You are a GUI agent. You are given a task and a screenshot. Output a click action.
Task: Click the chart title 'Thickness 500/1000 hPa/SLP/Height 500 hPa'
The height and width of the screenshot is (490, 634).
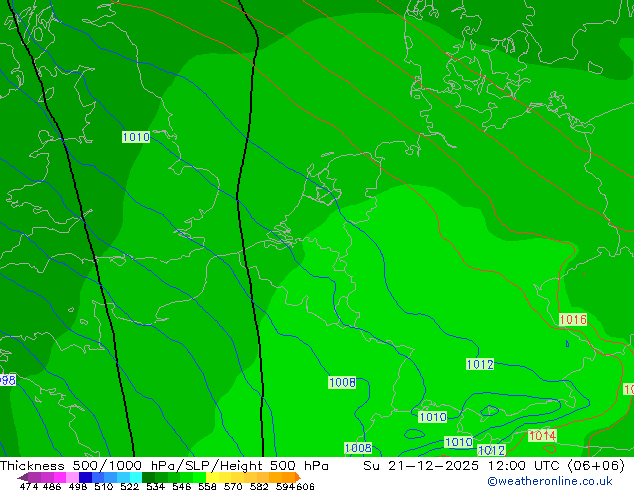pyautogui.click(x=164, y=466)
